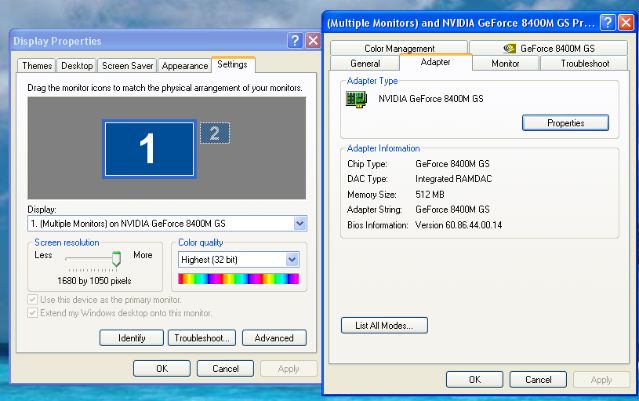Select the Adapter tab
The image size is (639, 401).
click(436, 62)
